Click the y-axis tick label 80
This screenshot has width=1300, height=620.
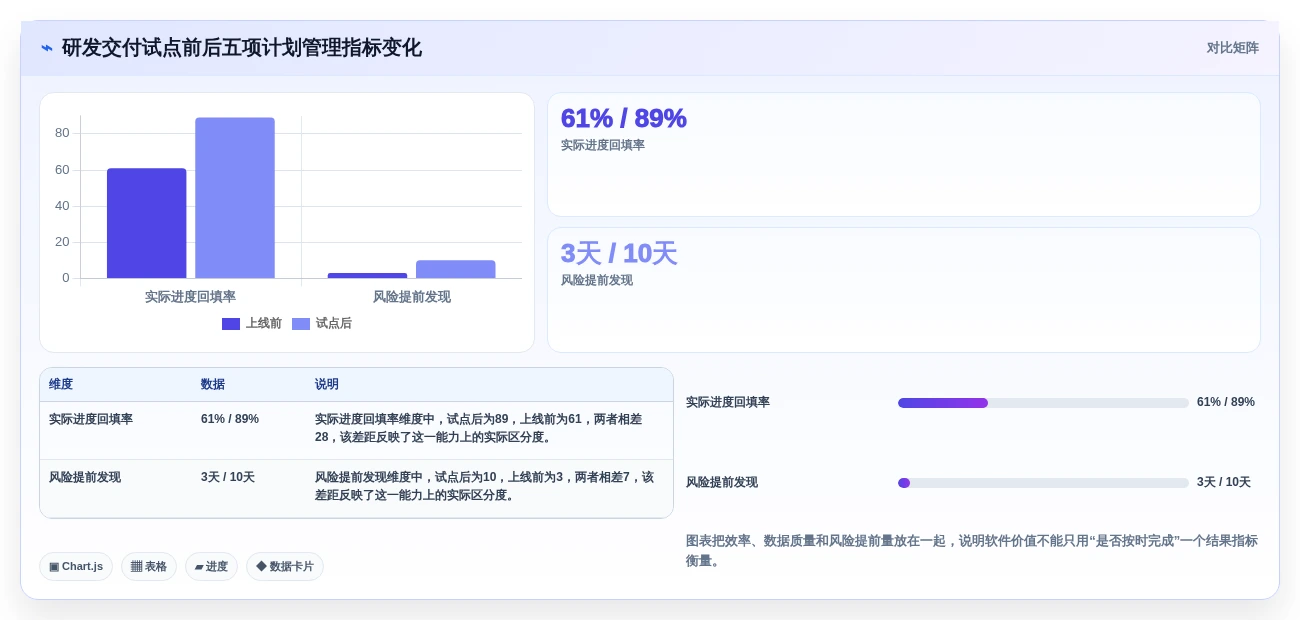click(62, 133)
